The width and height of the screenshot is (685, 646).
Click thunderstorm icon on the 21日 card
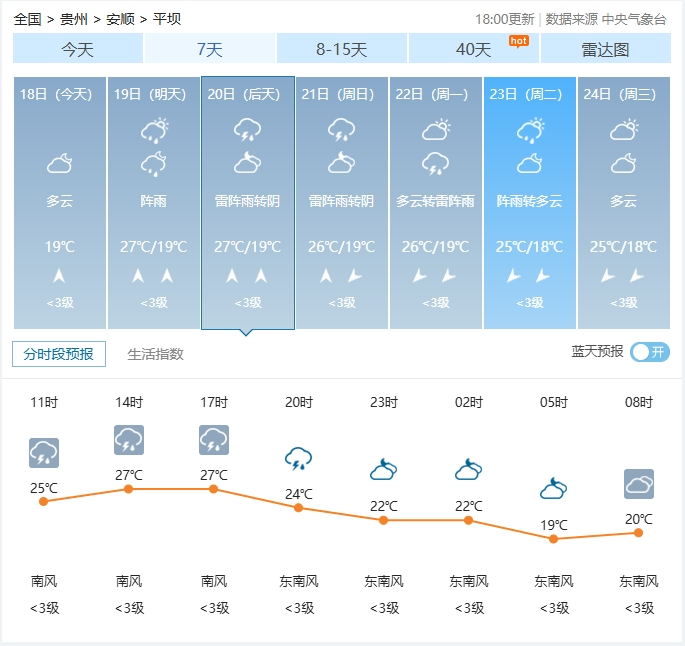(x=341, y=130)
